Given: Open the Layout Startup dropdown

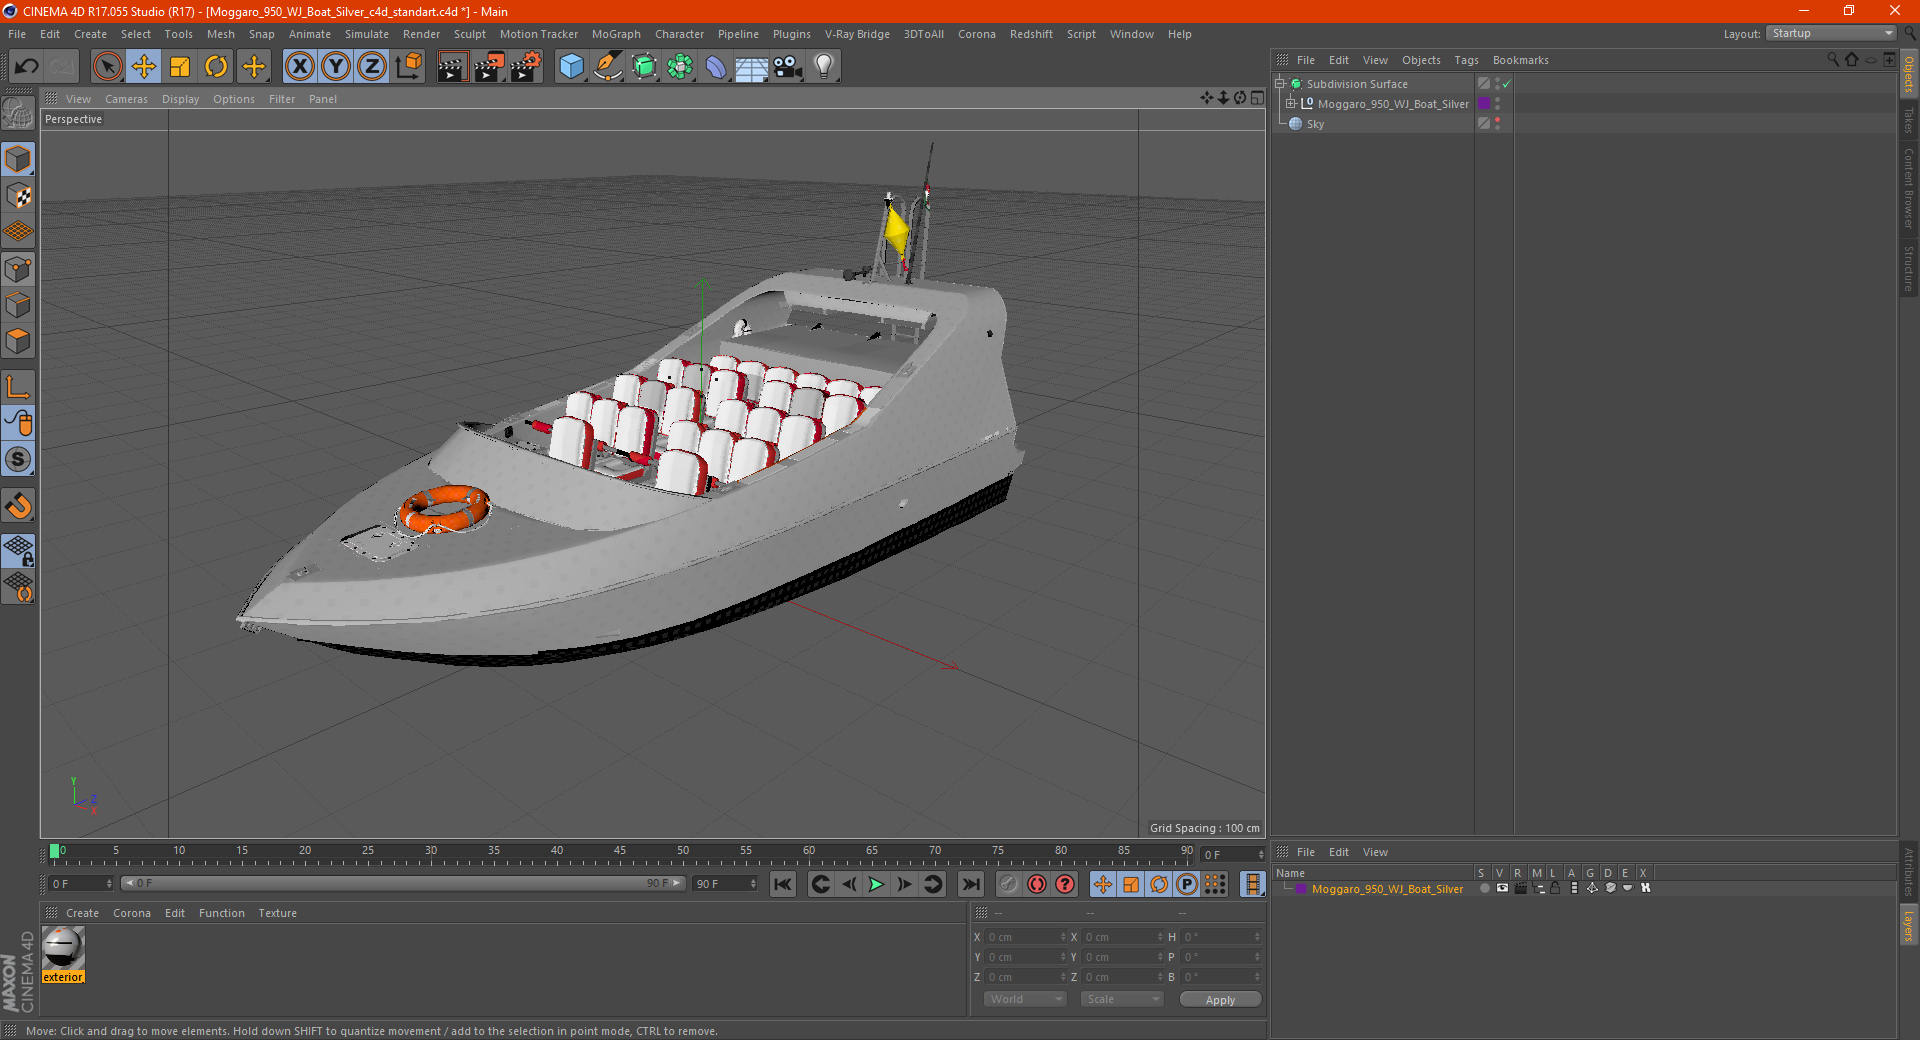Looking at the screenshot, I should tap(1832, 33).
